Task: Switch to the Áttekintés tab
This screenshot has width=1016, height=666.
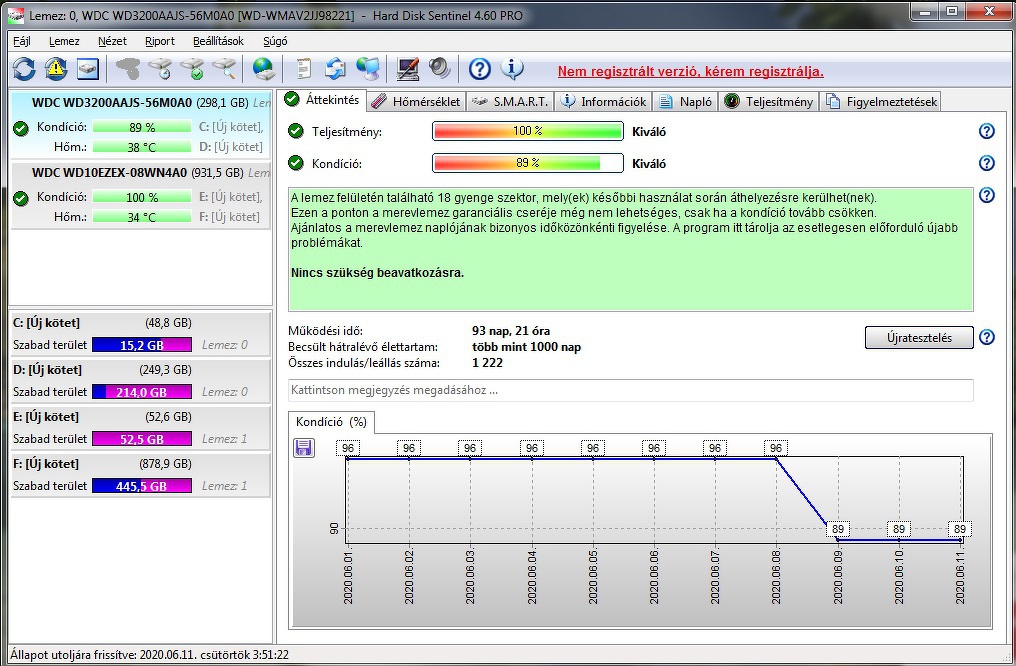Action: point(323,100)
